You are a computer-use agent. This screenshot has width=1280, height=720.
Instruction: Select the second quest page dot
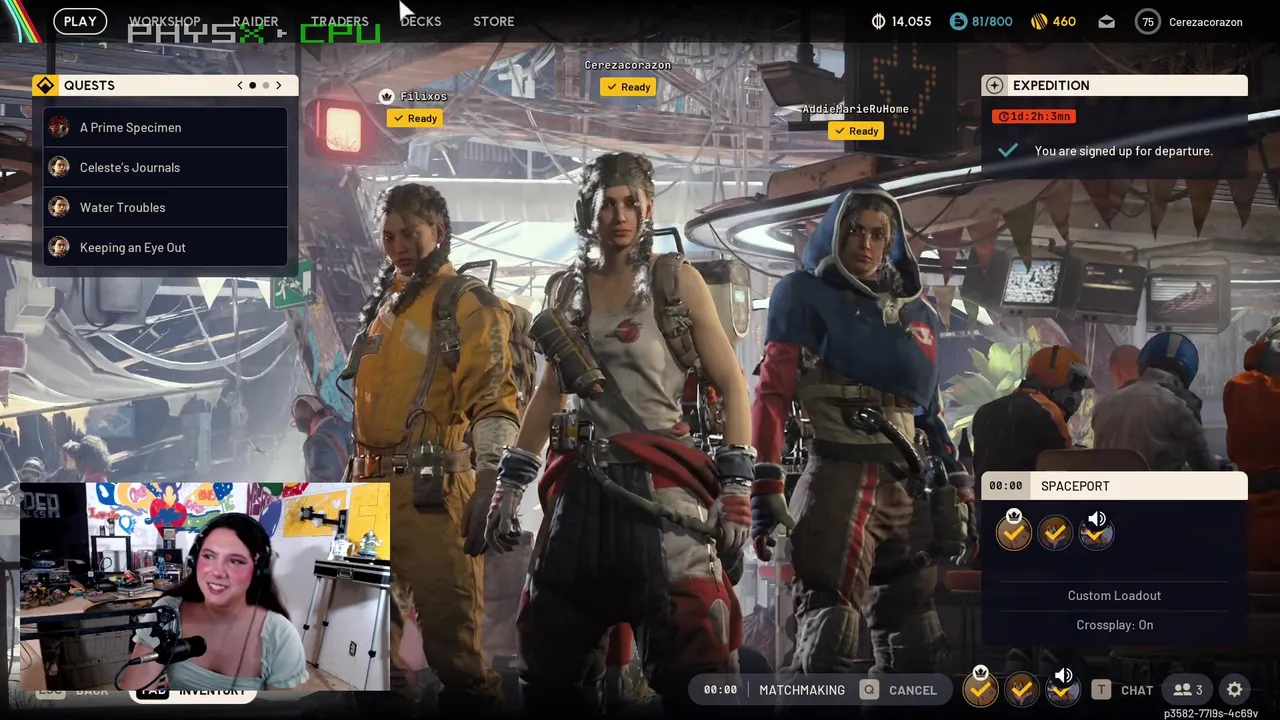click(x=265, y=85)
